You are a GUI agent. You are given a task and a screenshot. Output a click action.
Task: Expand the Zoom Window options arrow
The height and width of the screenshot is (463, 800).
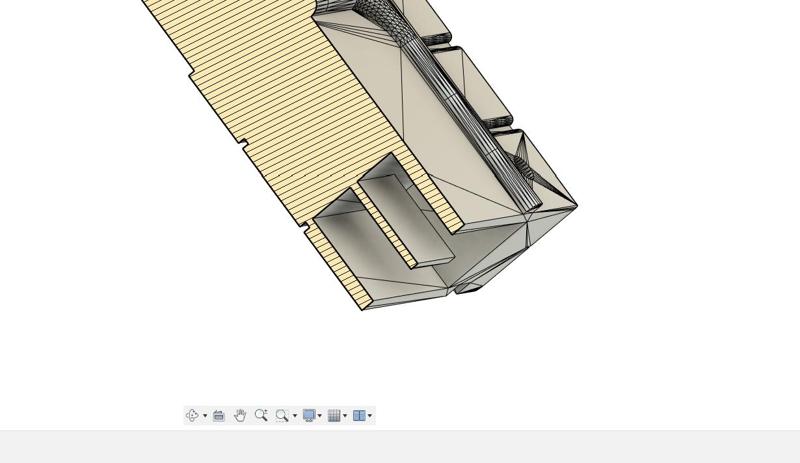(294, 416)
